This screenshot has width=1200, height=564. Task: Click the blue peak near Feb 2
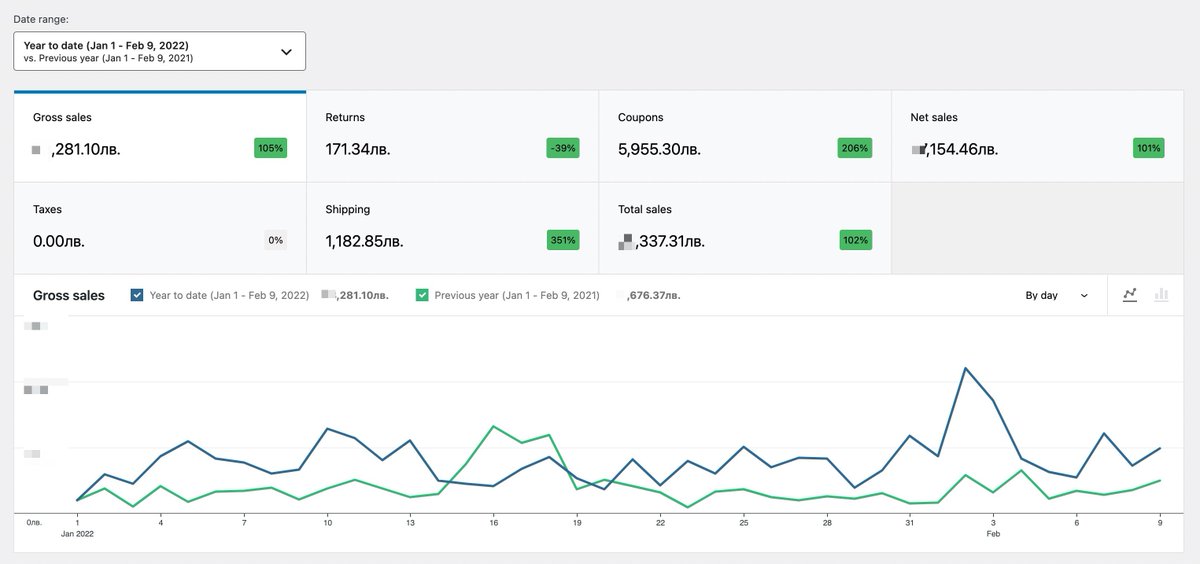(x=966, y=368)
